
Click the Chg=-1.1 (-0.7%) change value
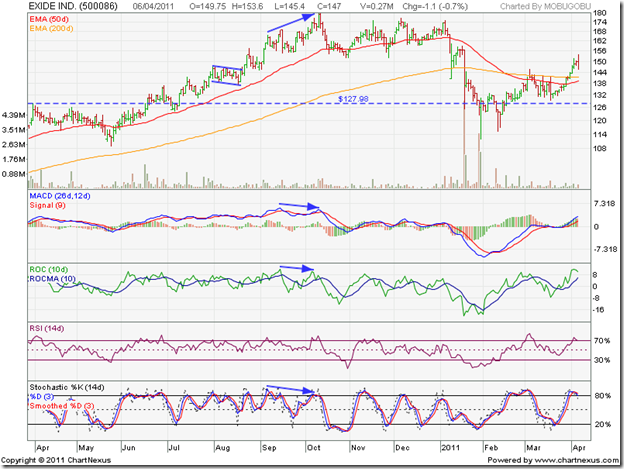[435, 6]
